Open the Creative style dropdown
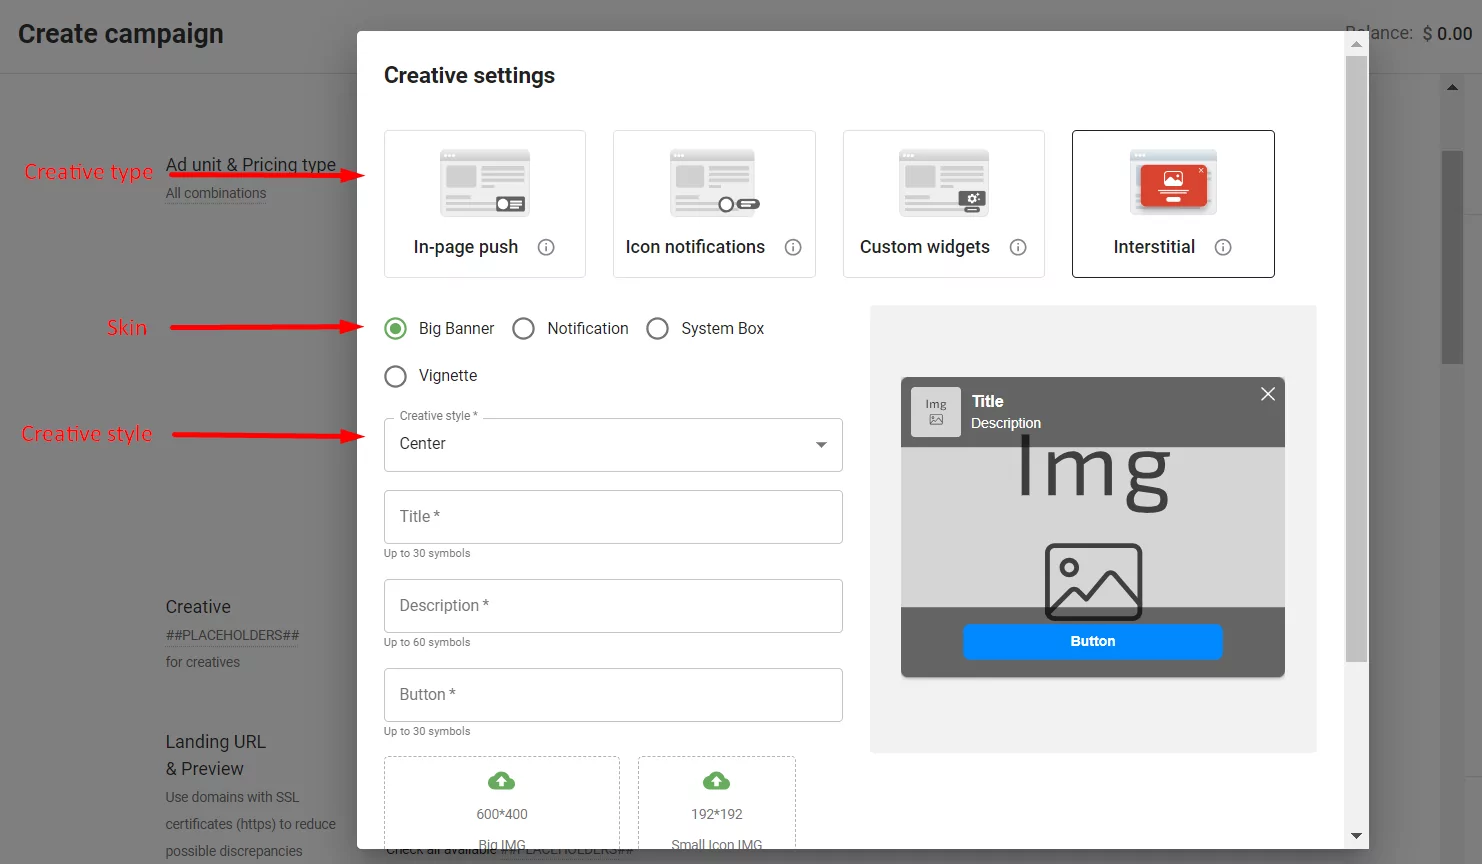 pos(613,445)
